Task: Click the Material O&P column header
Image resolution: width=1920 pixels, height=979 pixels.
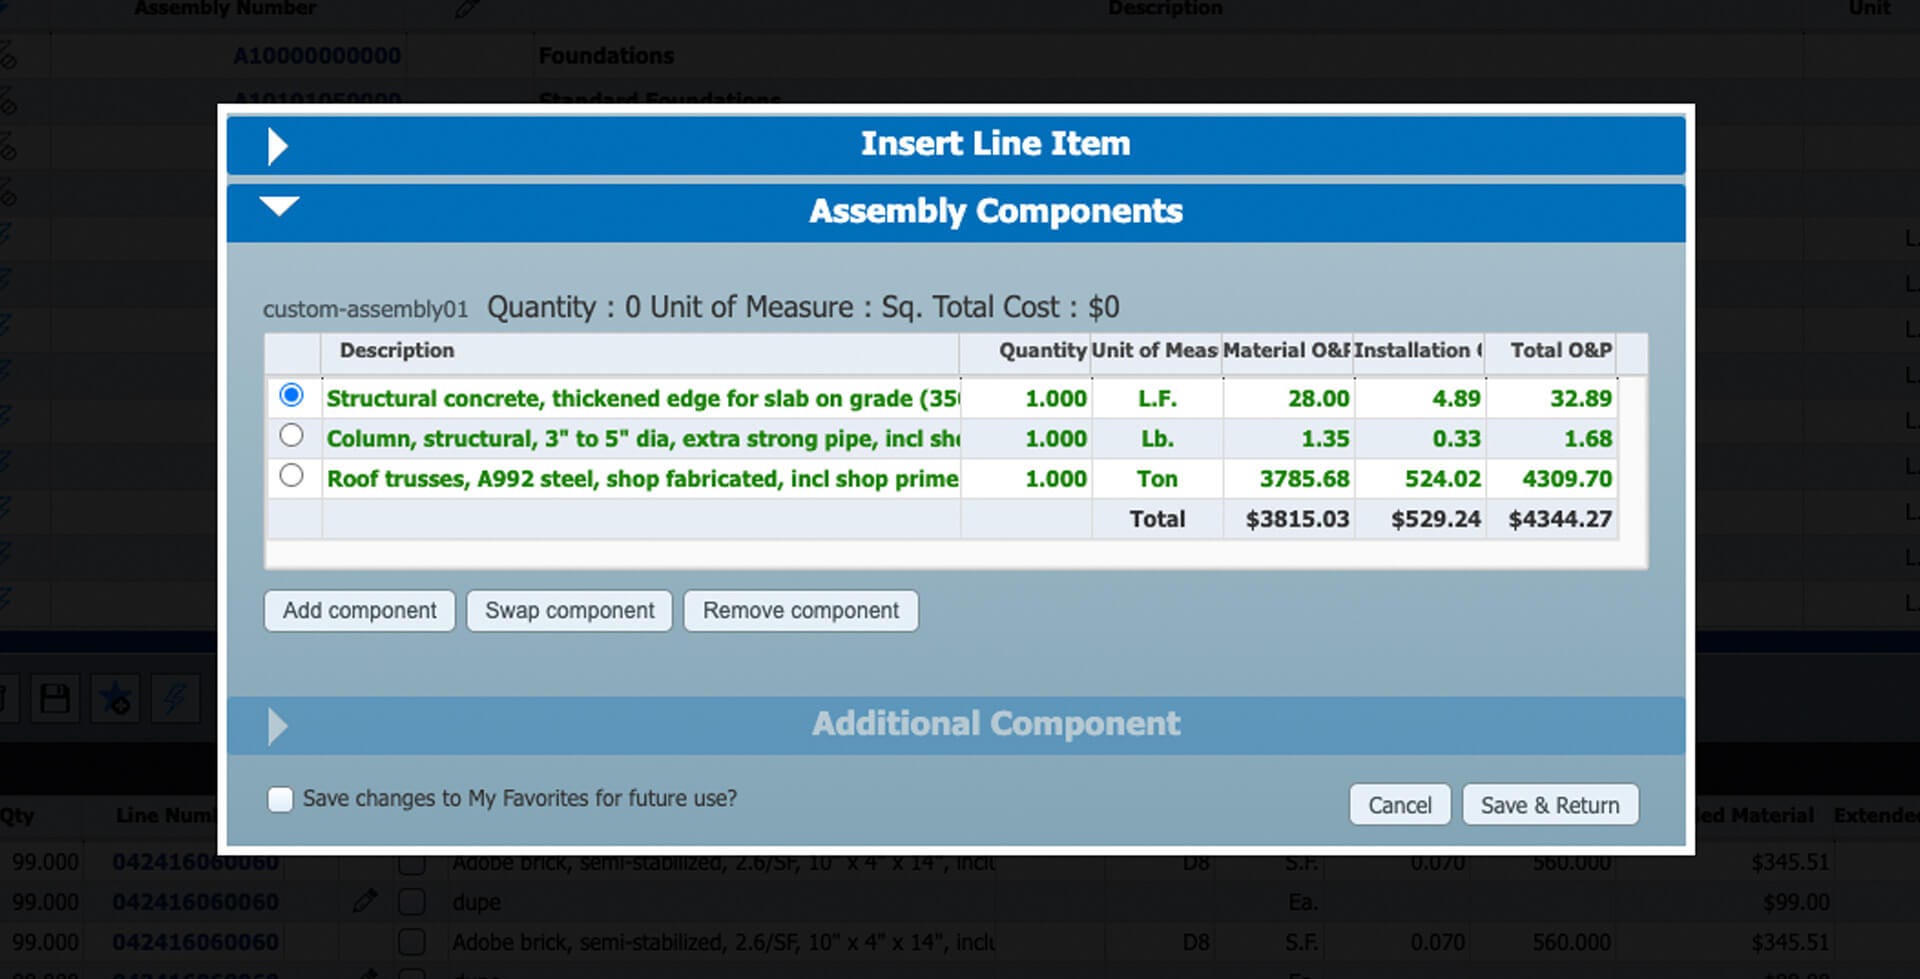Action: (x=1287, y=351)
